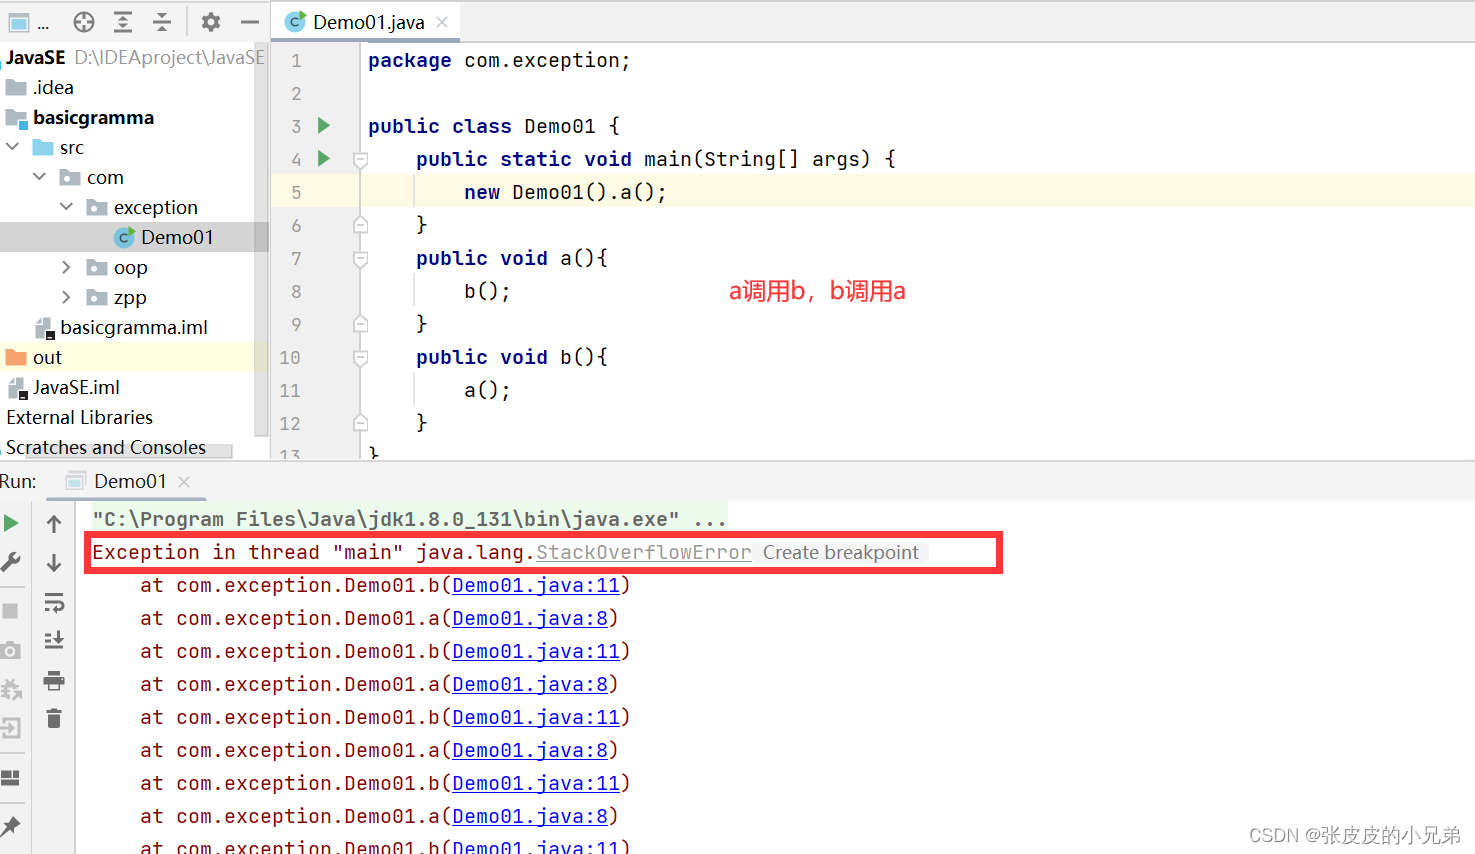Collapse the src folder chevron

pyautogui.click(x=13, y=147)
